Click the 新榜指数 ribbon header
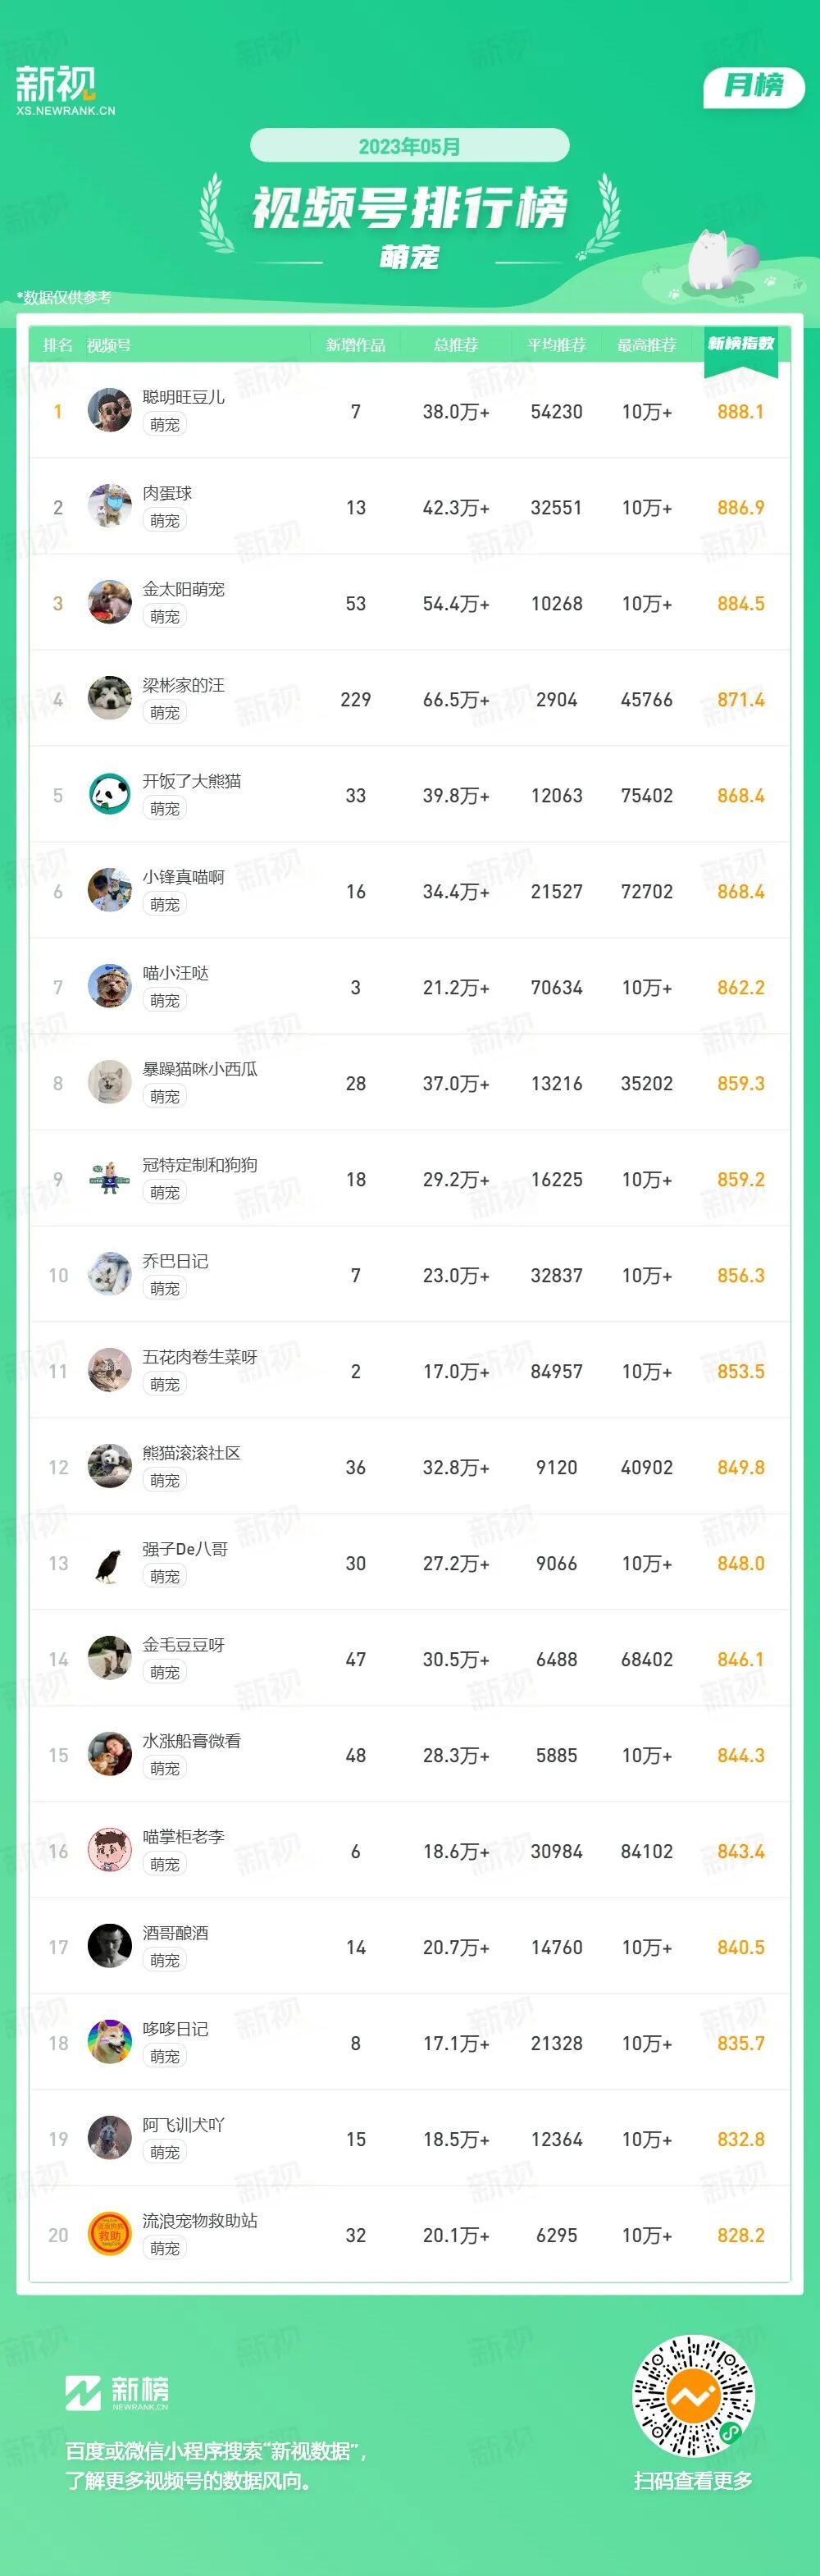Image resolution: width=820 pixels, height=2576 pixels. [x=740, y=344]
